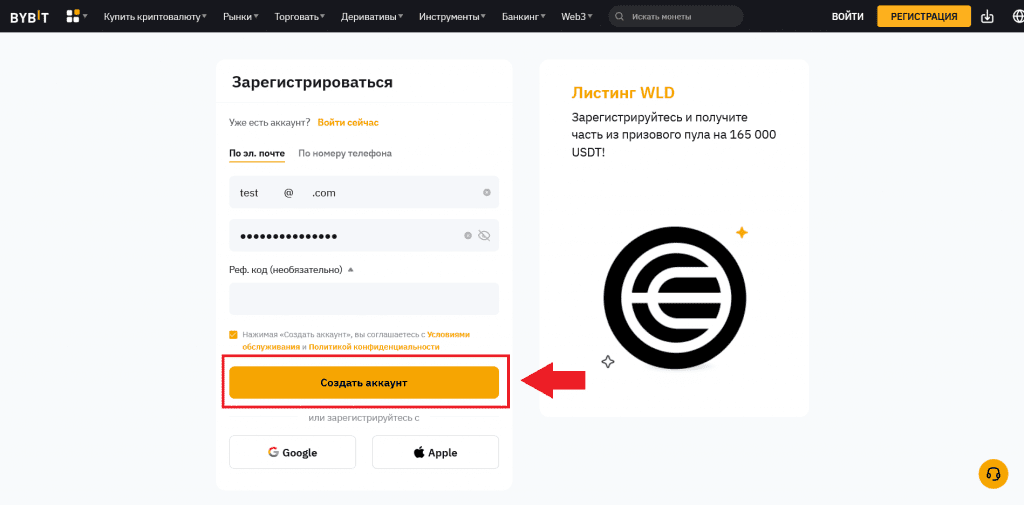Click the или зарегистрируйтесь с text
The image size is (1024, 505).
[364, 417]
